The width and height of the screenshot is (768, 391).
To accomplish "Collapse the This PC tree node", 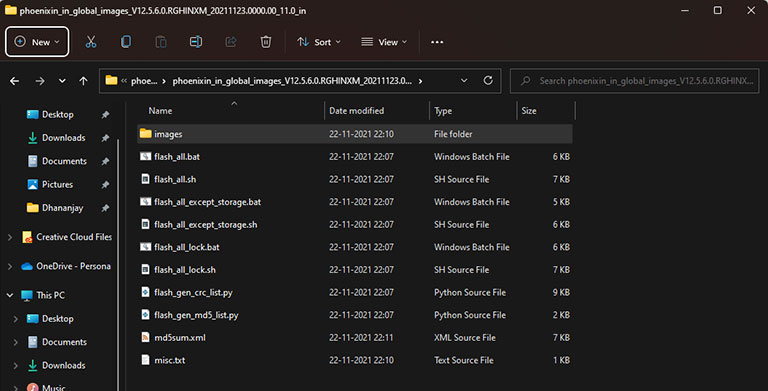I will pyautogui.click(x=10, y=295).
